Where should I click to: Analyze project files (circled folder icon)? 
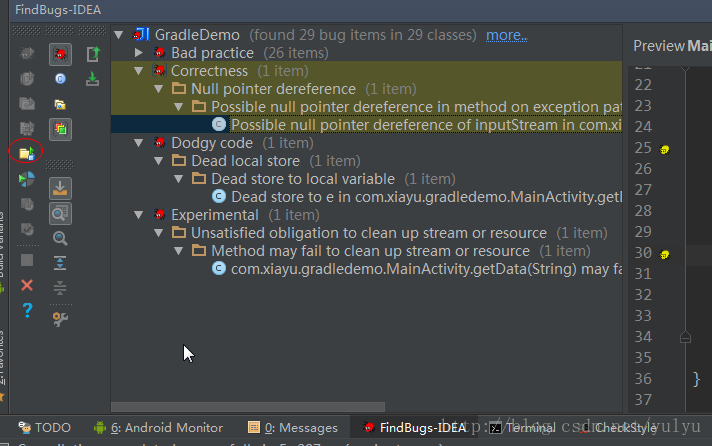click(27, 154)
